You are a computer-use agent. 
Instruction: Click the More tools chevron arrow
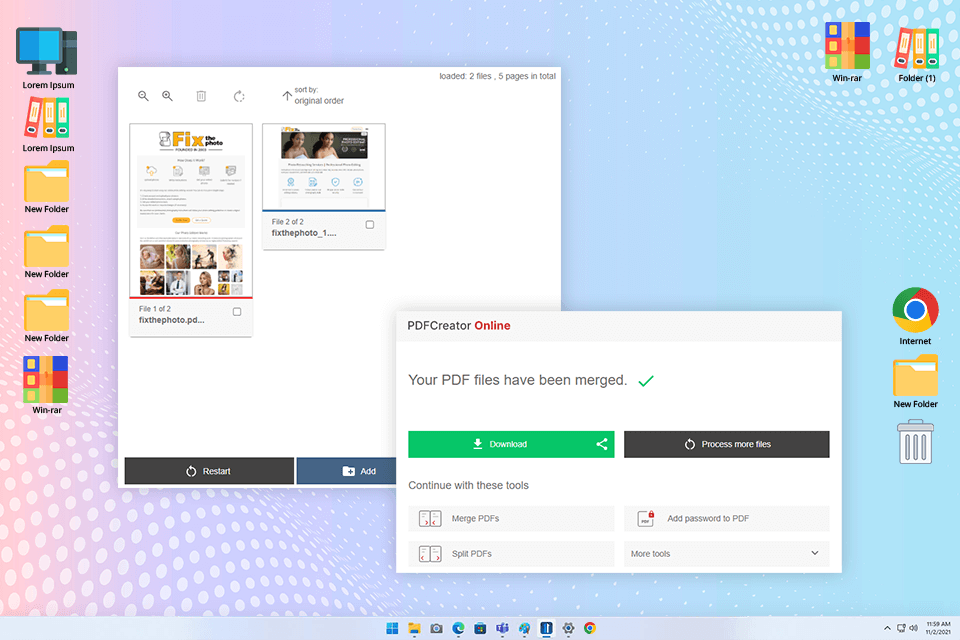(815, 553)
